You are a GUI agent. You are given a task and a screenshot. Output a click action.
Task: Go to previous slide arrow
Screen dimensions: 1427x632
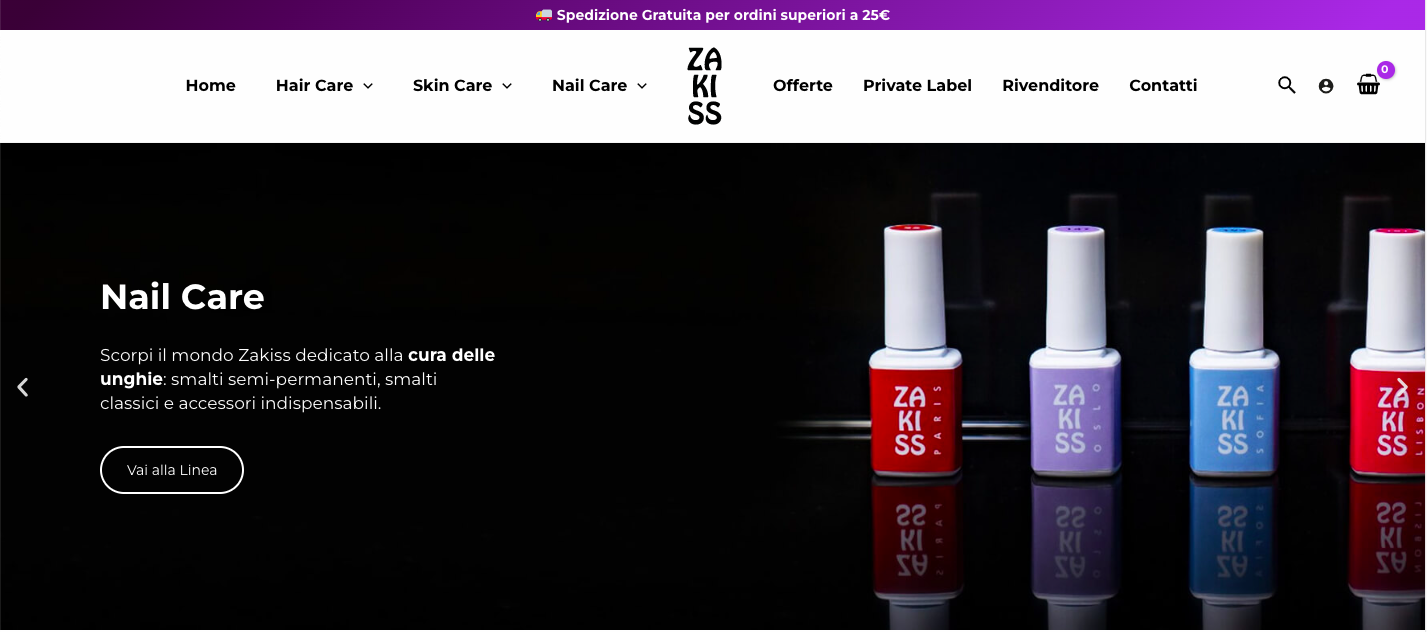click(x=23, y=387)
